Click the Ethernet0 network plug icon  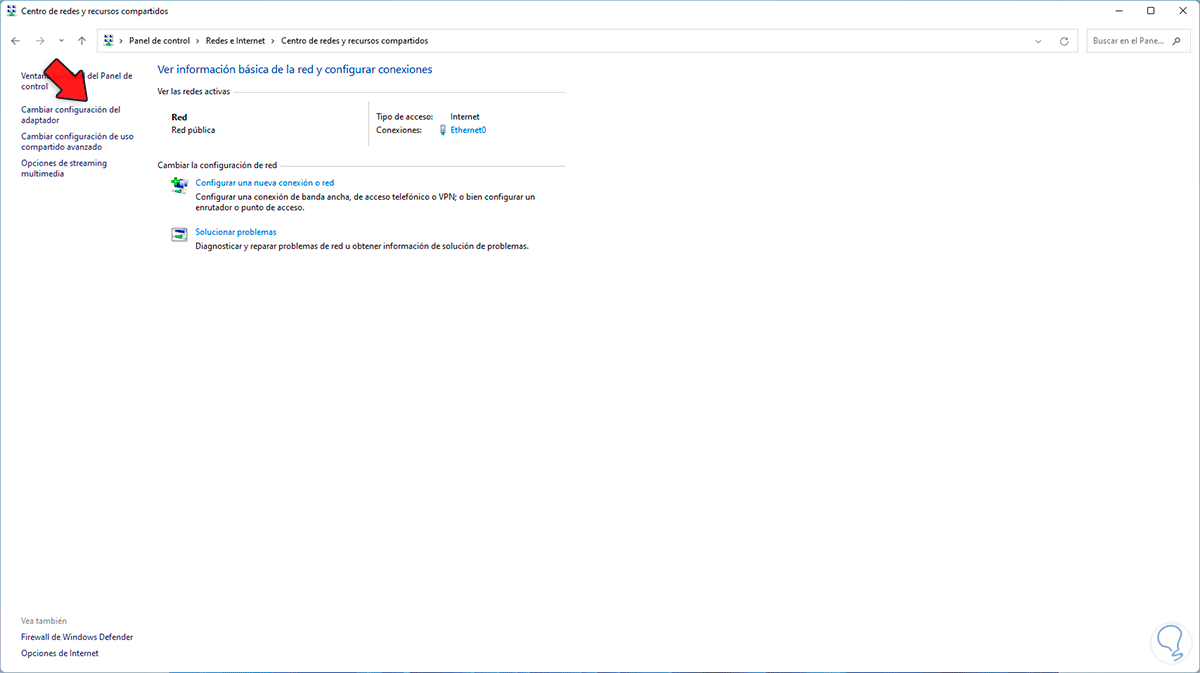[443, 130]
